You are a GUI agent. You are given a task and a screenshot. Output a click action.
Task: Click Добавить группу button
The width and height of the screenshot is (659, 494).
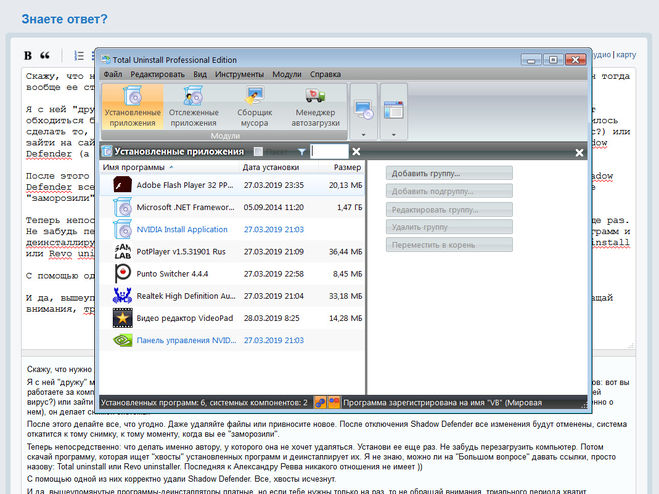tap(449, 173)
